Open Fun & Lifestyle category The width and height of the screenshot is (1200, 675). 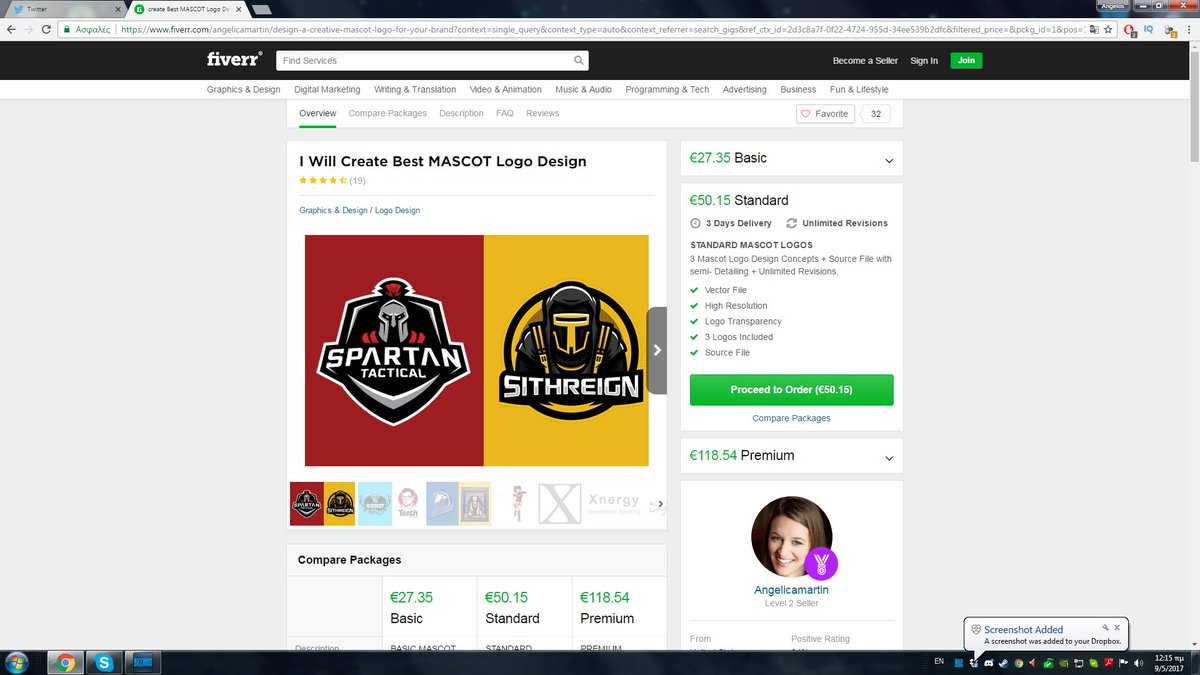859,89
